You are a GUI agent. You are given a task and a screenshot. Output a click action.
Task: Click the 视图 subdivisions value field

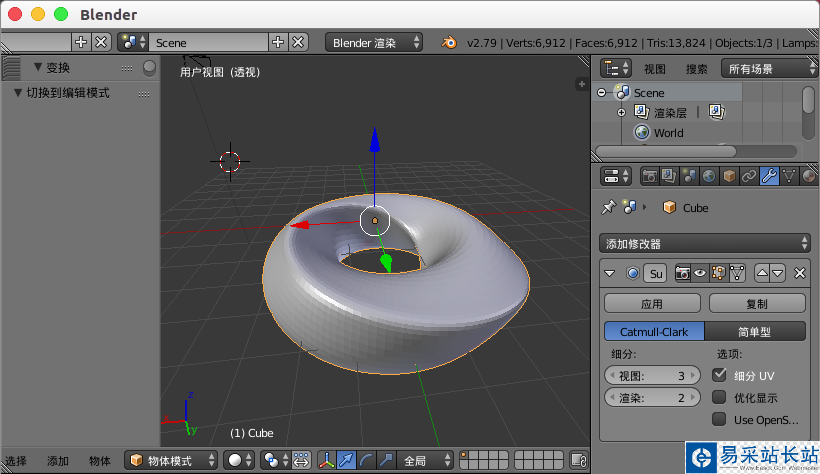tap(652, 375)
